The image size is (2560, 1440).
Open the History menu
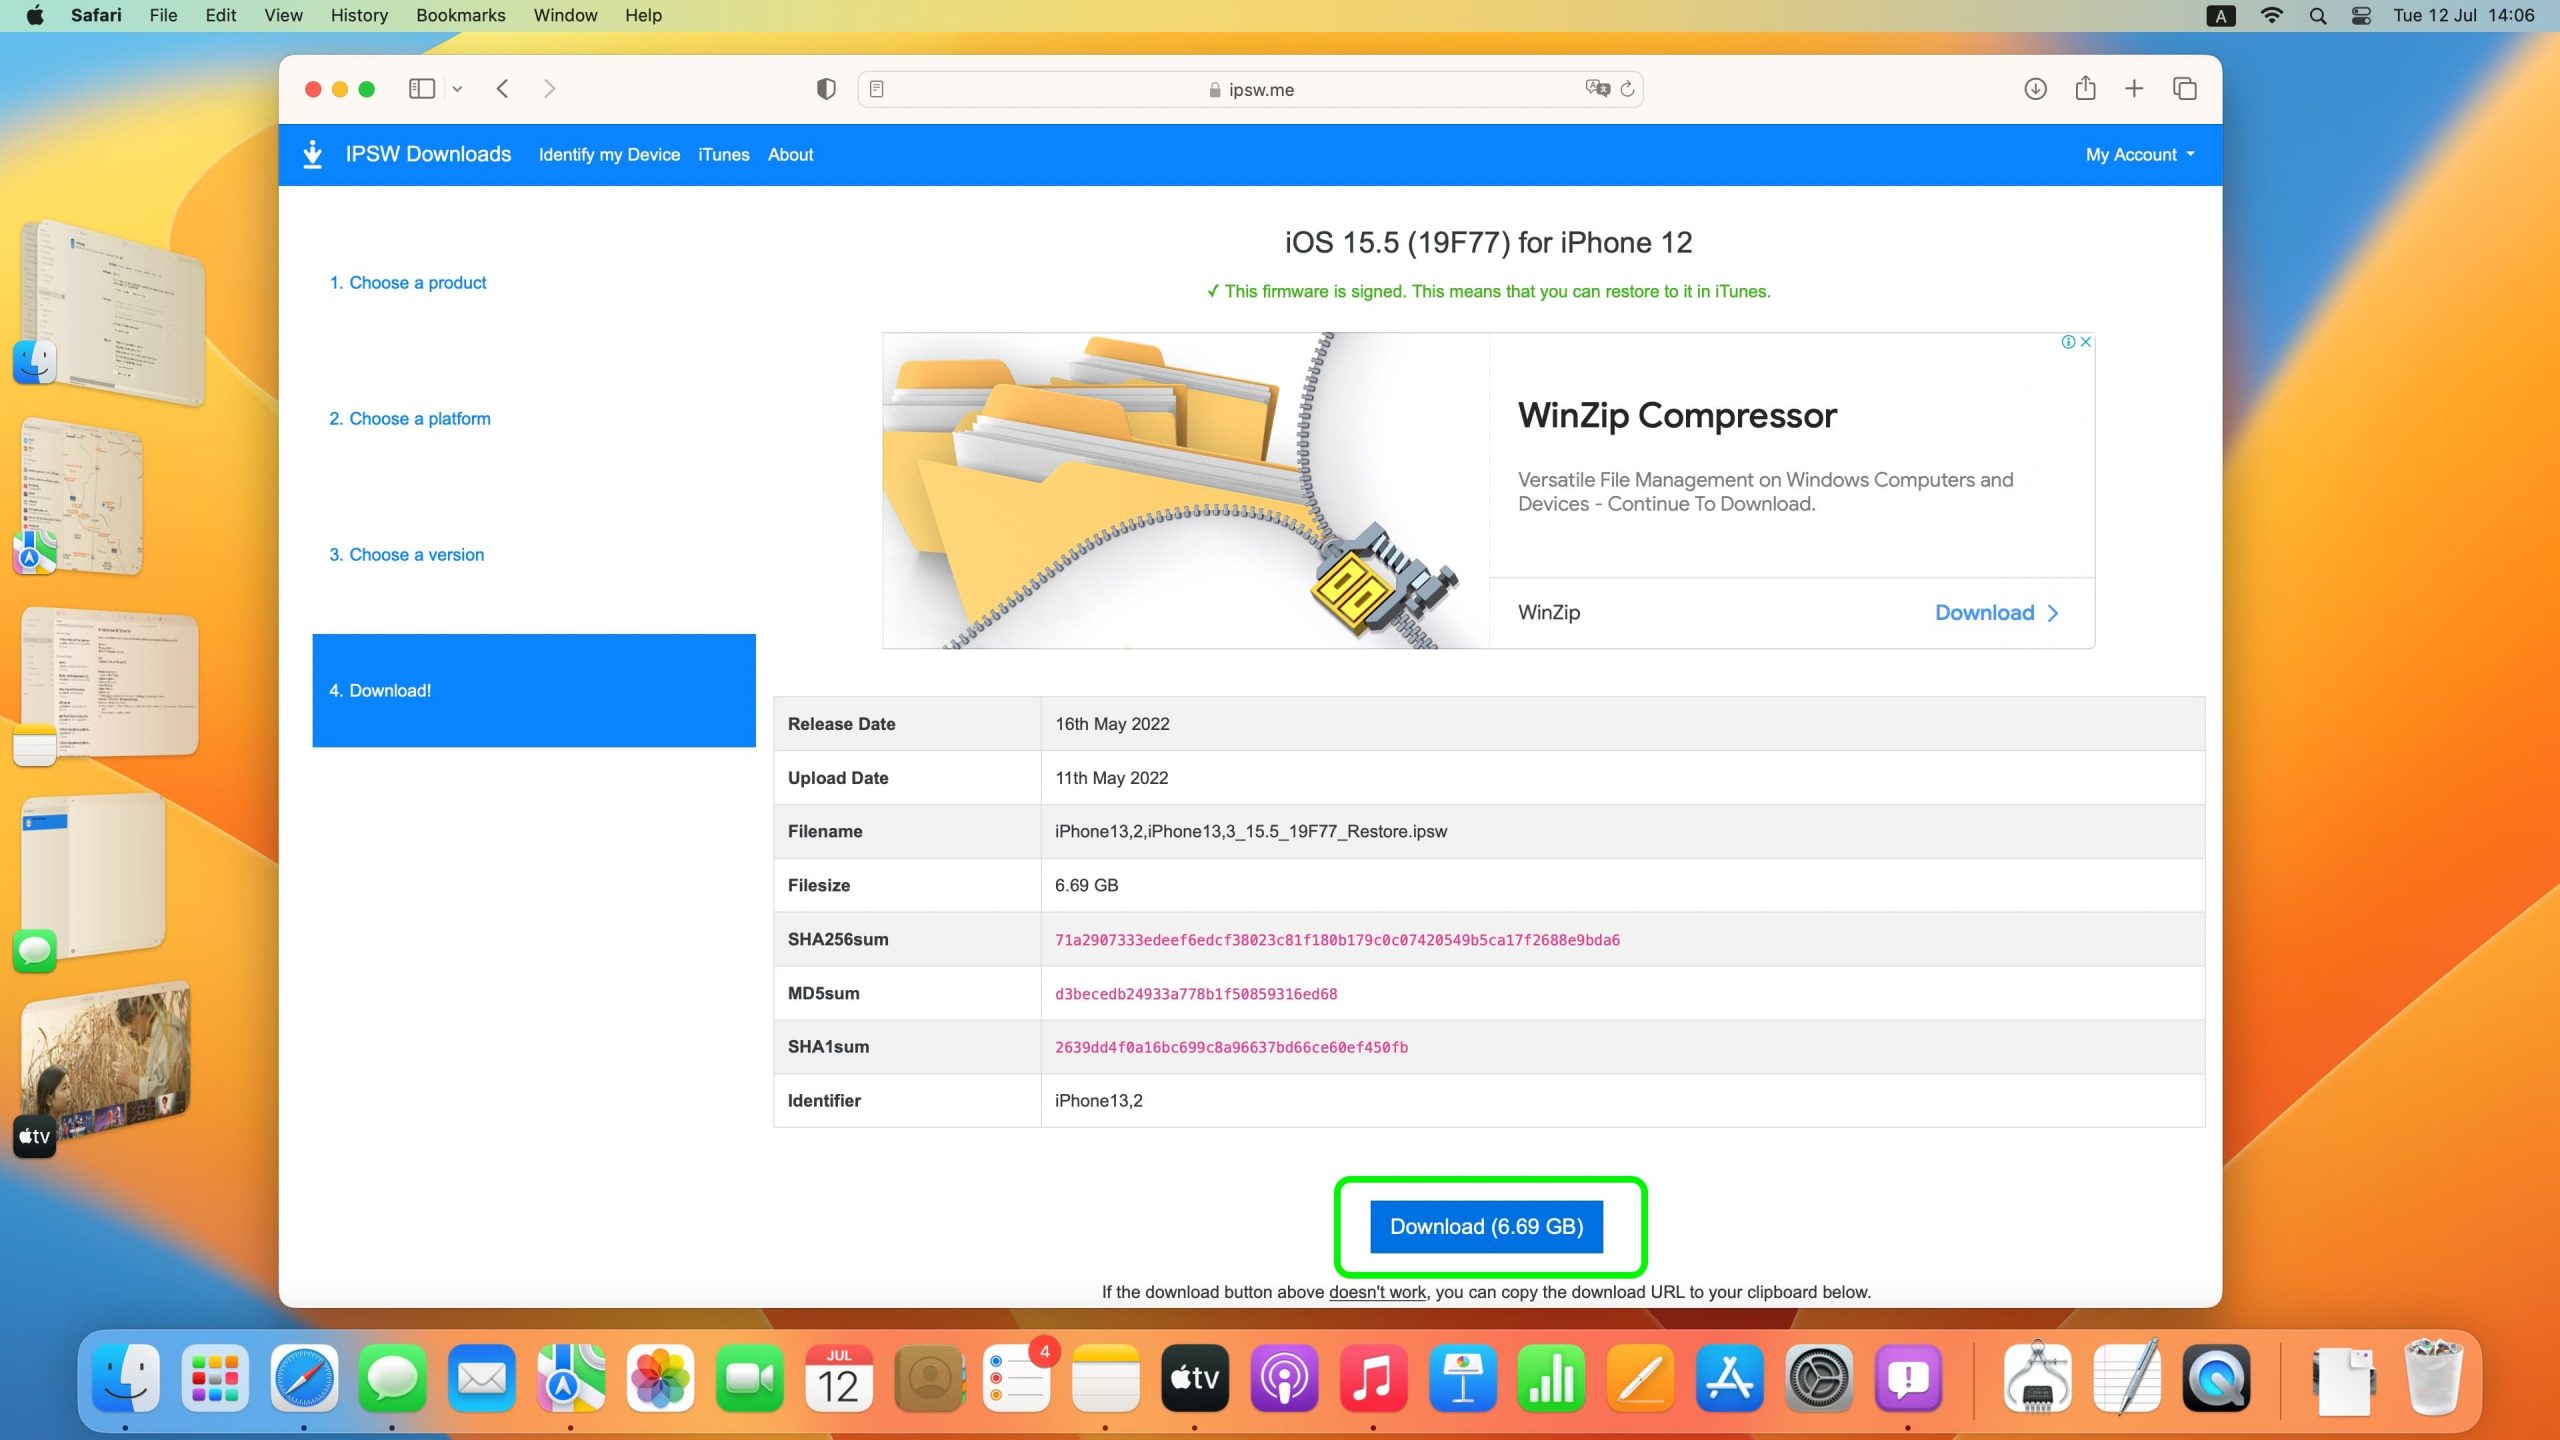pyautogui.click(x=359, y=15)
